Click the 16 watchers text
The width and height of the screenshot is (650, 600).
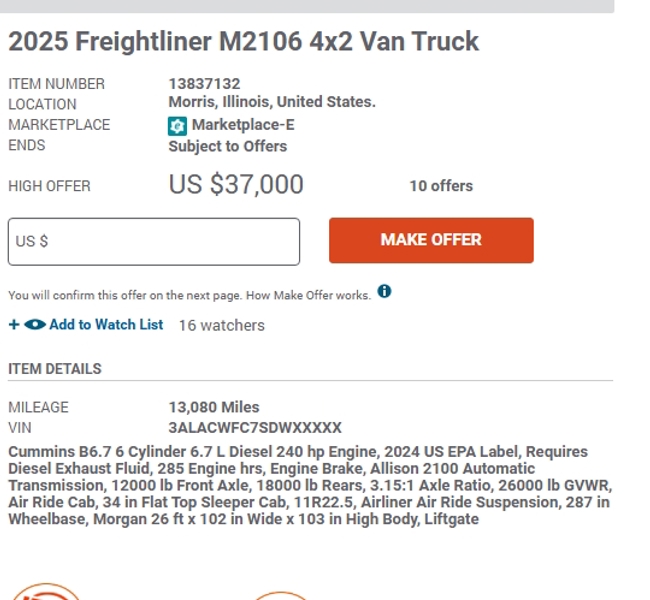221,325
